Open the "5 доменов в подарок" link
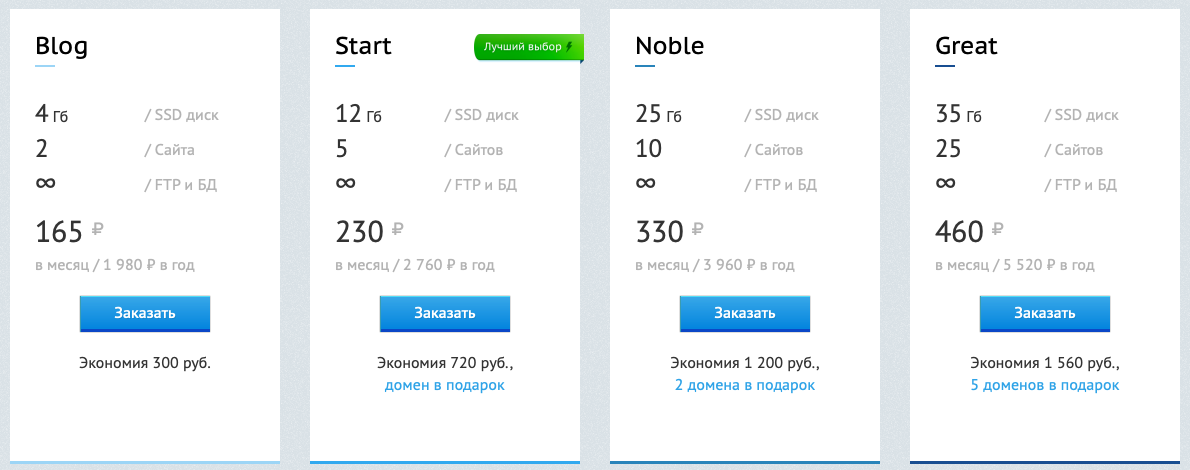Image resolution: width=1190 pixels, height=470 pixels. (x=1045, y=385)
